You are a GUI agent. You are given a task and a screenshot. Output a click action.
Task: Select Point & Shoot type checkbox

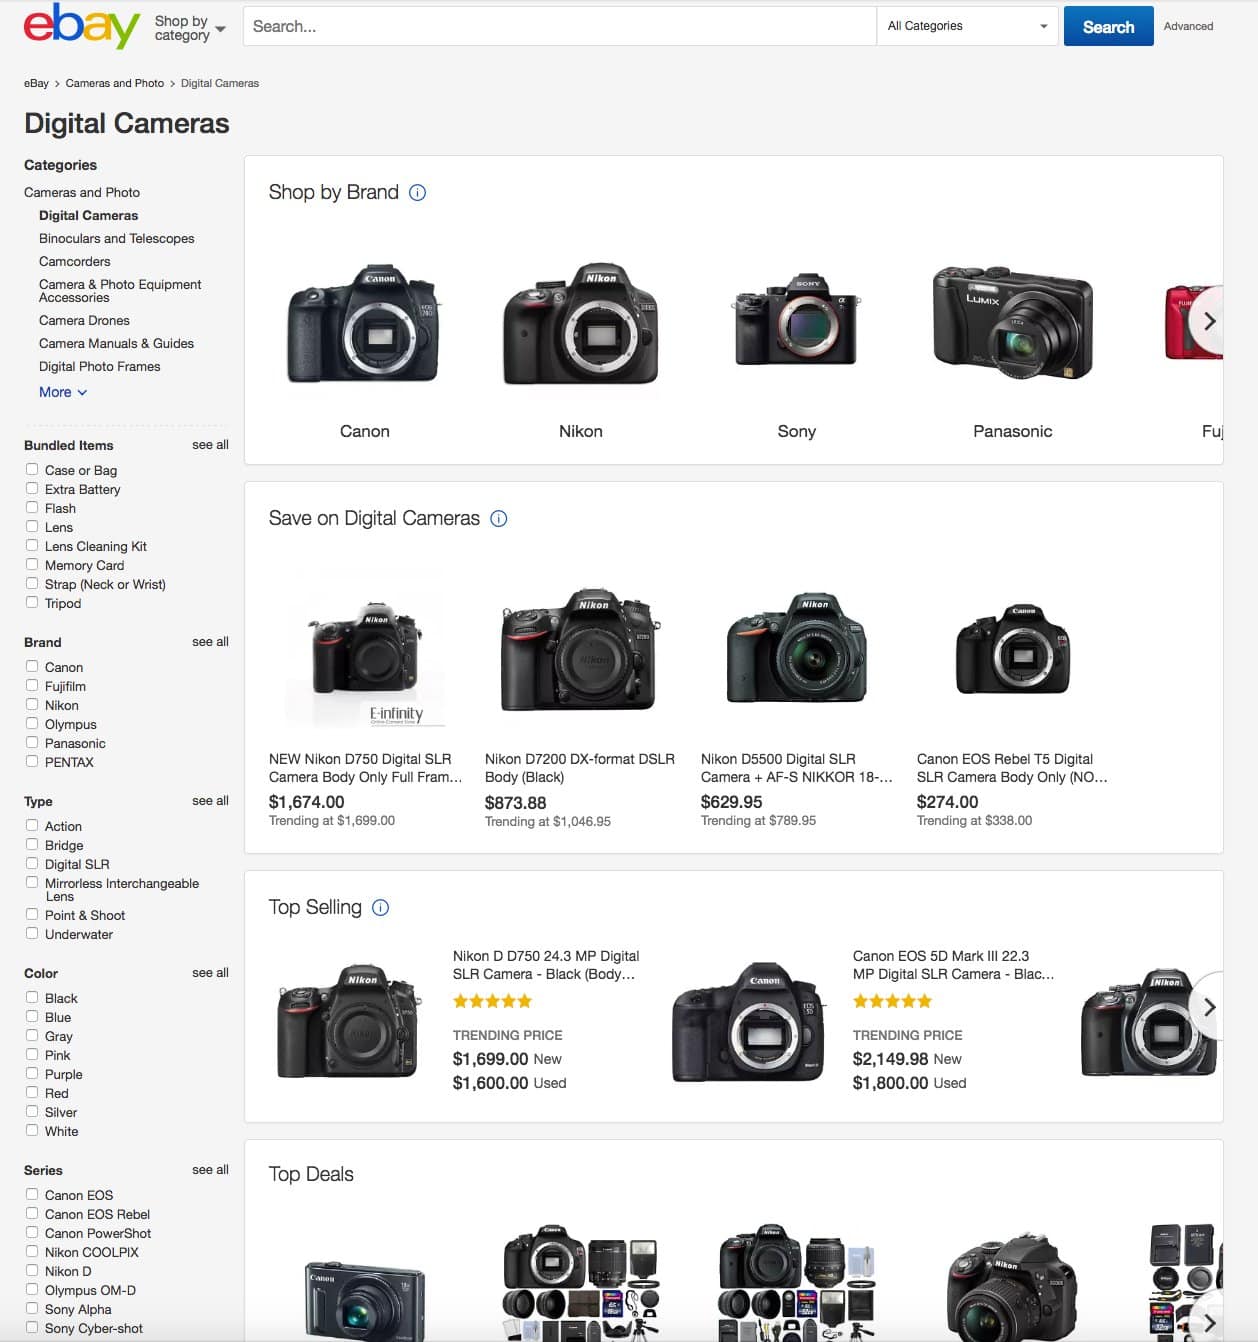click(x=32, y=914)
